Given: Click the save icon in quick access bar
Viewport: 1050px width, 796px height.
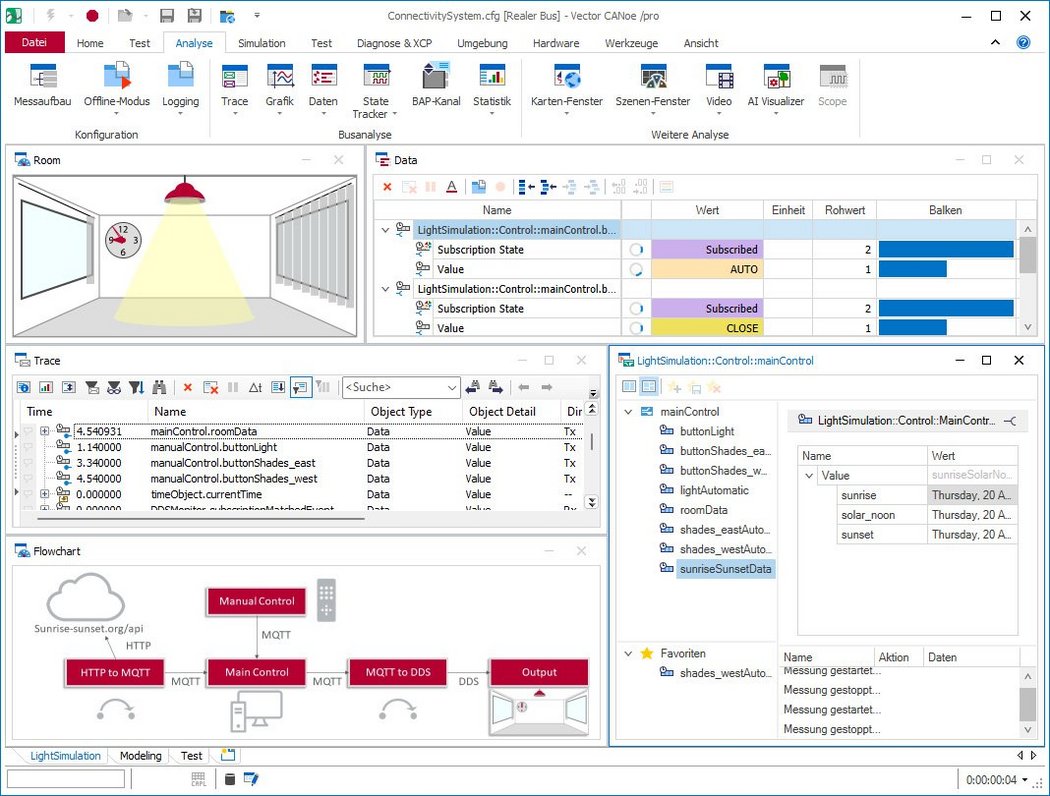Looking at the screenshot, I should (167, 15).
